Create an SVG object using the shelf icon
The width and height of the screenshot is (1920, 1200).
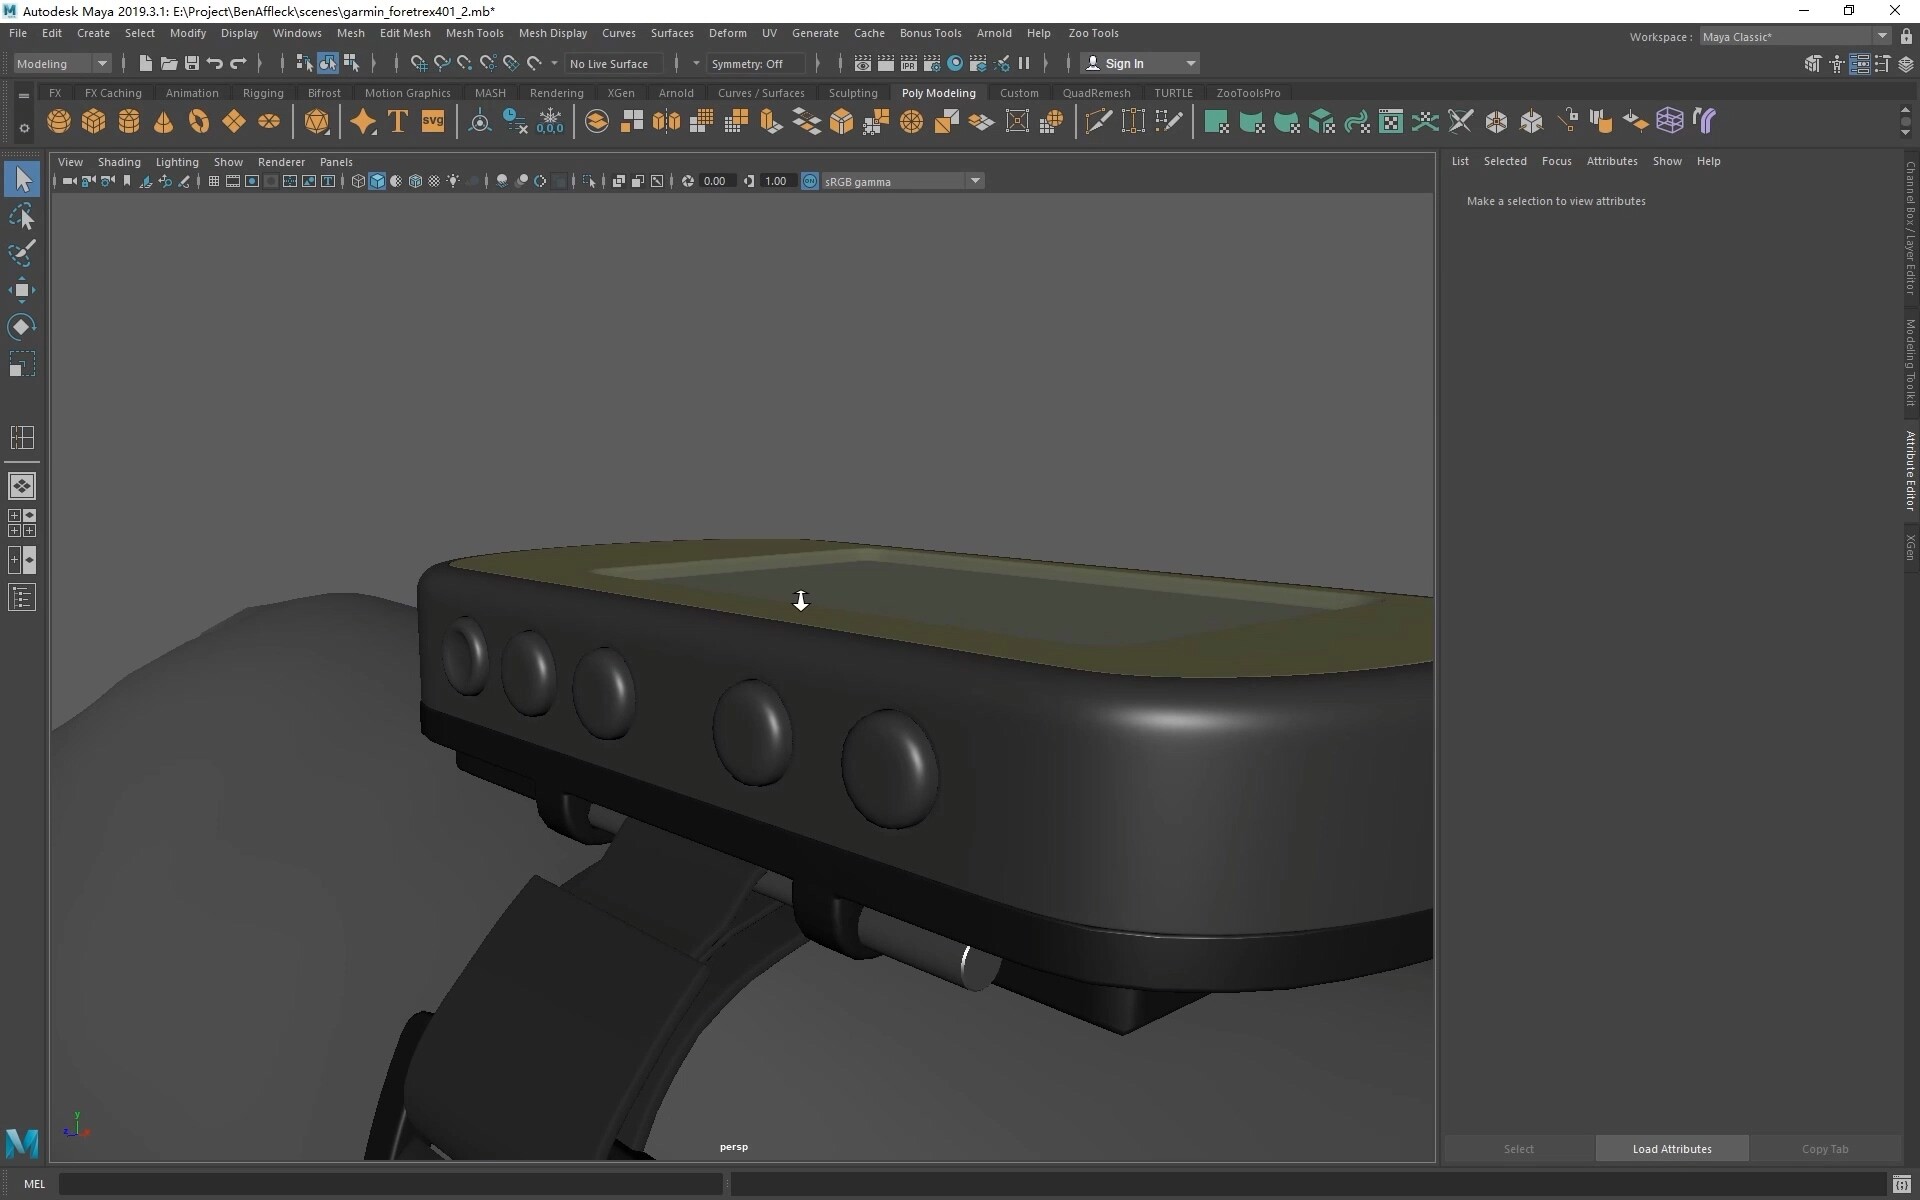(432, 121)
